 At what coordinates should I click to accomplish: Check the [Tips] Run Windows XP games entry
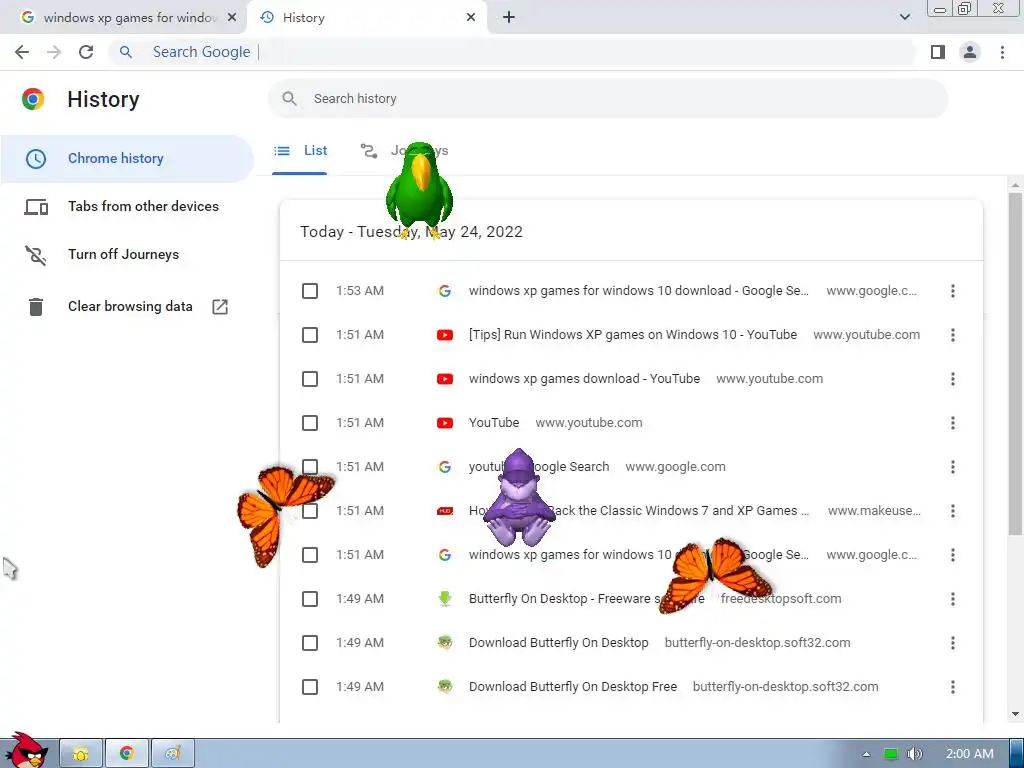310,335
